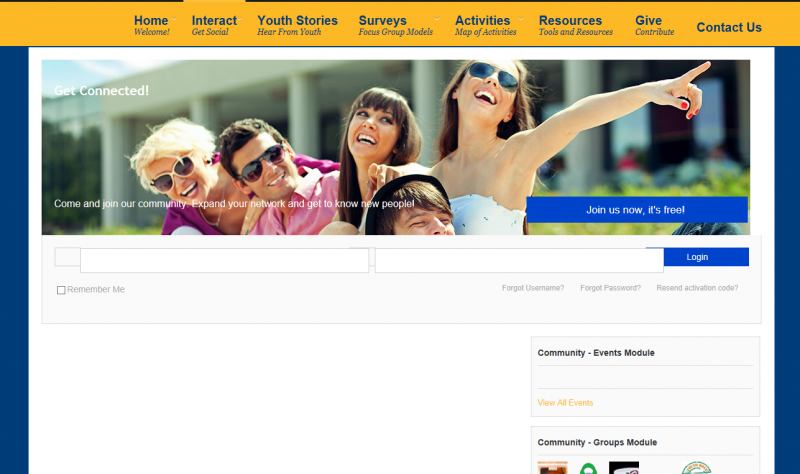This screenshot has width=800, height=474.
Task: Click the first group avatar thumbnail
Action: (552, 468)
